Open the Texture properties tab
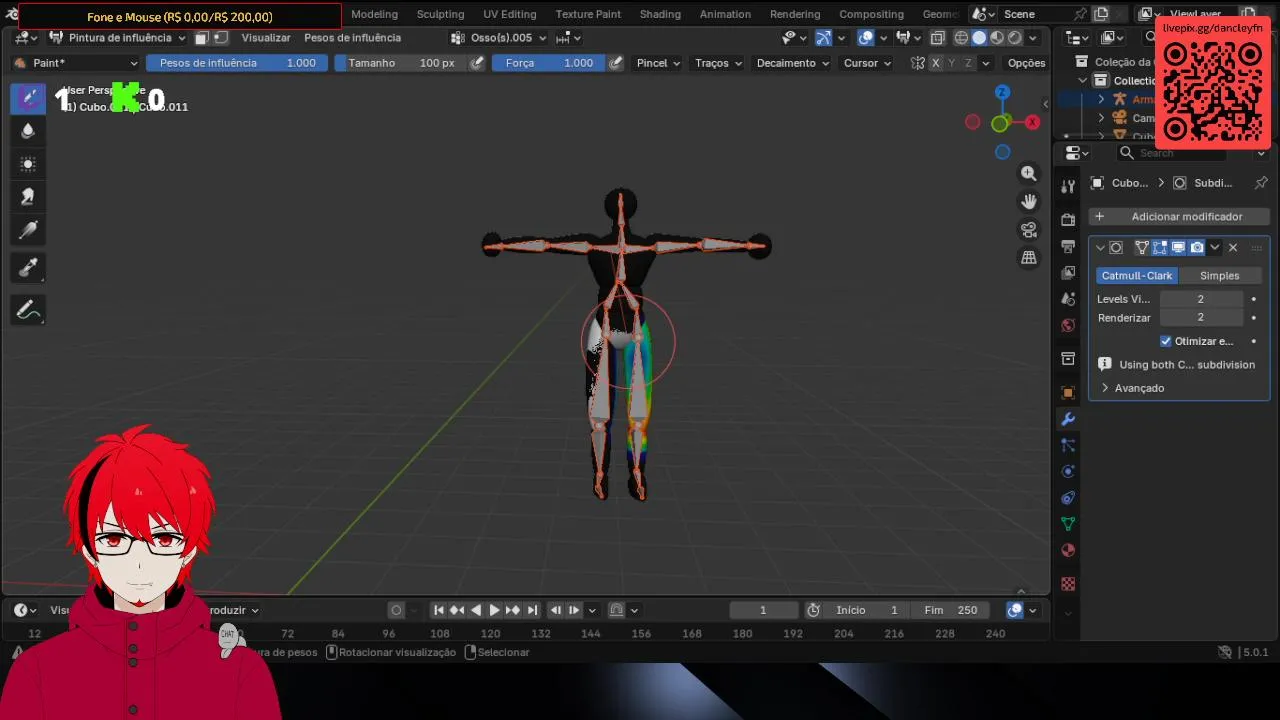 (x=1068, y=583)
